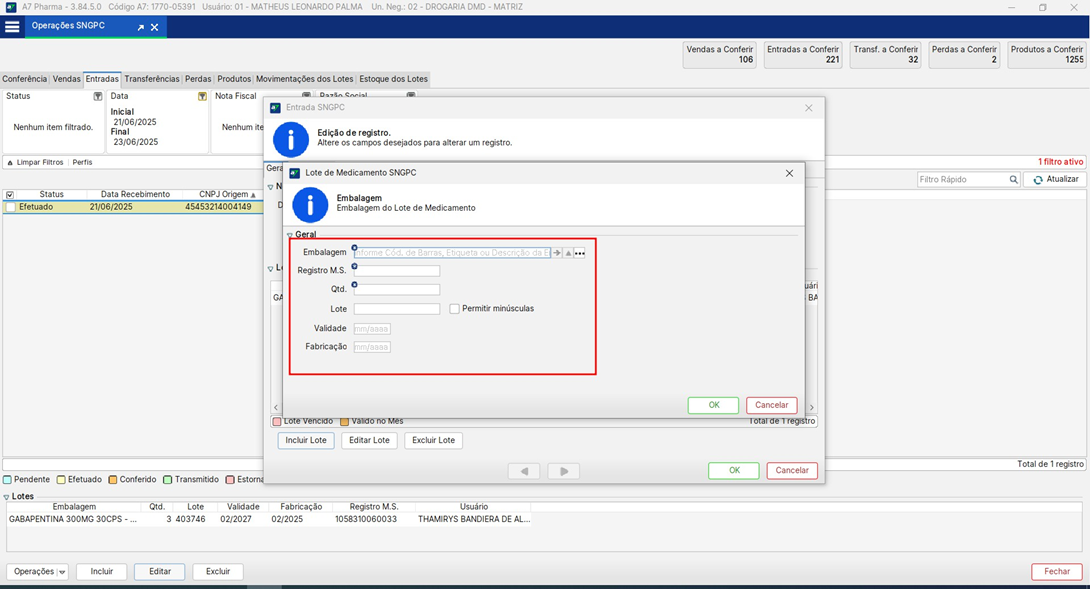Refresh the list with Atualizar button
Screen dimensions: 1090x589
coord(1056,180)
